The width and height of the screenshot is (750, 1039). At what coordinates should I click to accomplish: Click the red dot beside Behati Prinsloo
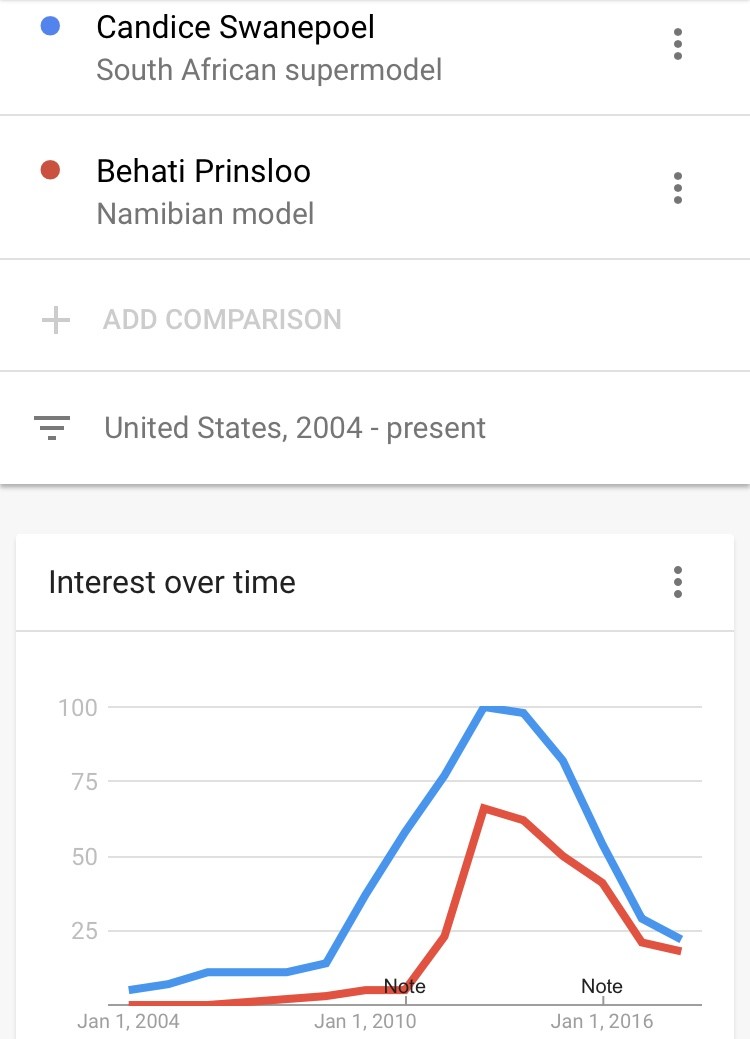pyautogui.click(x=50, y=170)
